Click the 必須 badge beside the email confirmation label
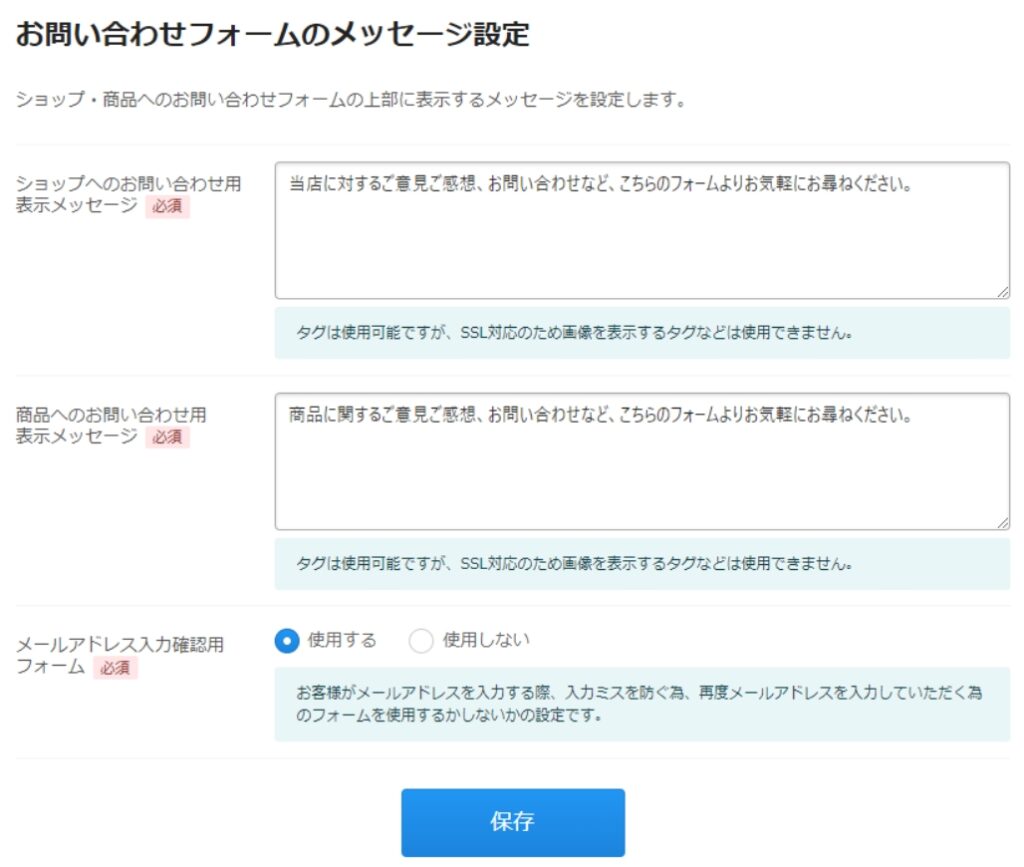 (115, 667)
